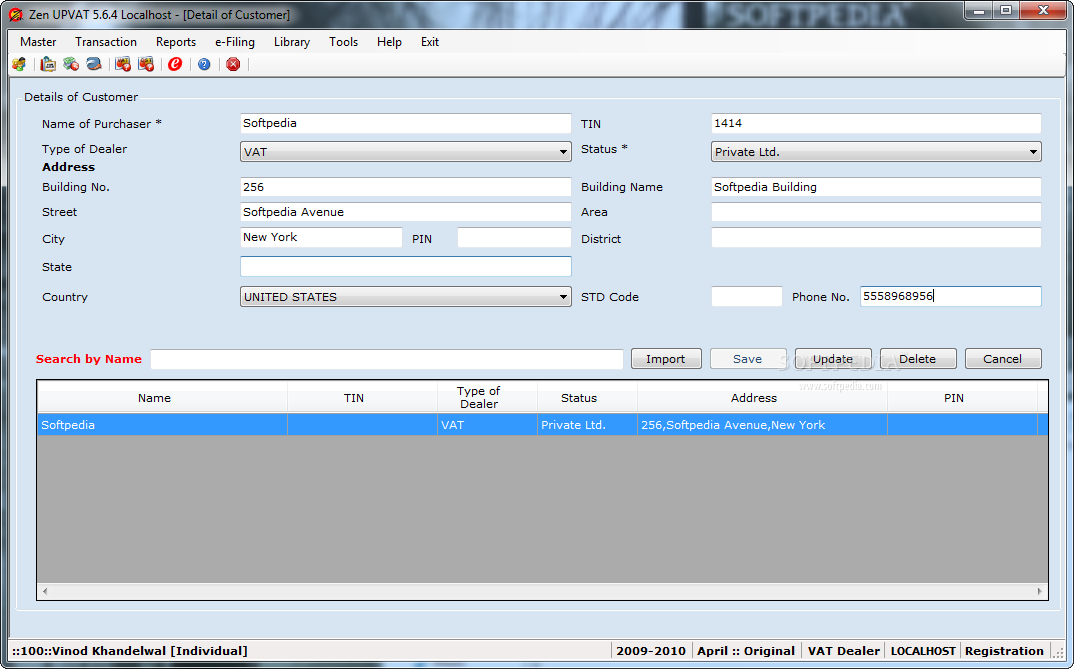Click the blue swoosh hand toolbar icon
The height and width of the screenshot is (669, 1074).
tap(94, 64)
